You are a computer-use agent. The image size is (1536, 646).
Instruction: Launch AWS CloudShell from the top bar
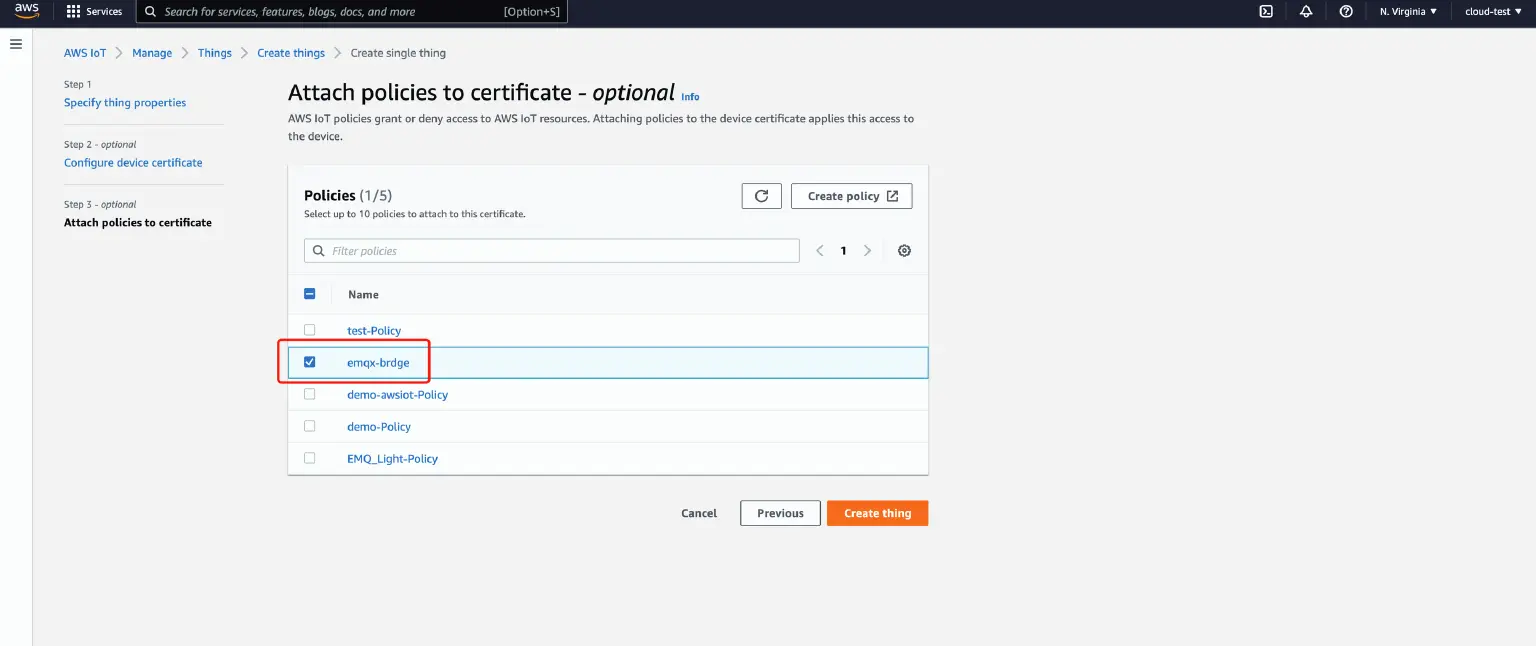coord(1266,11)
